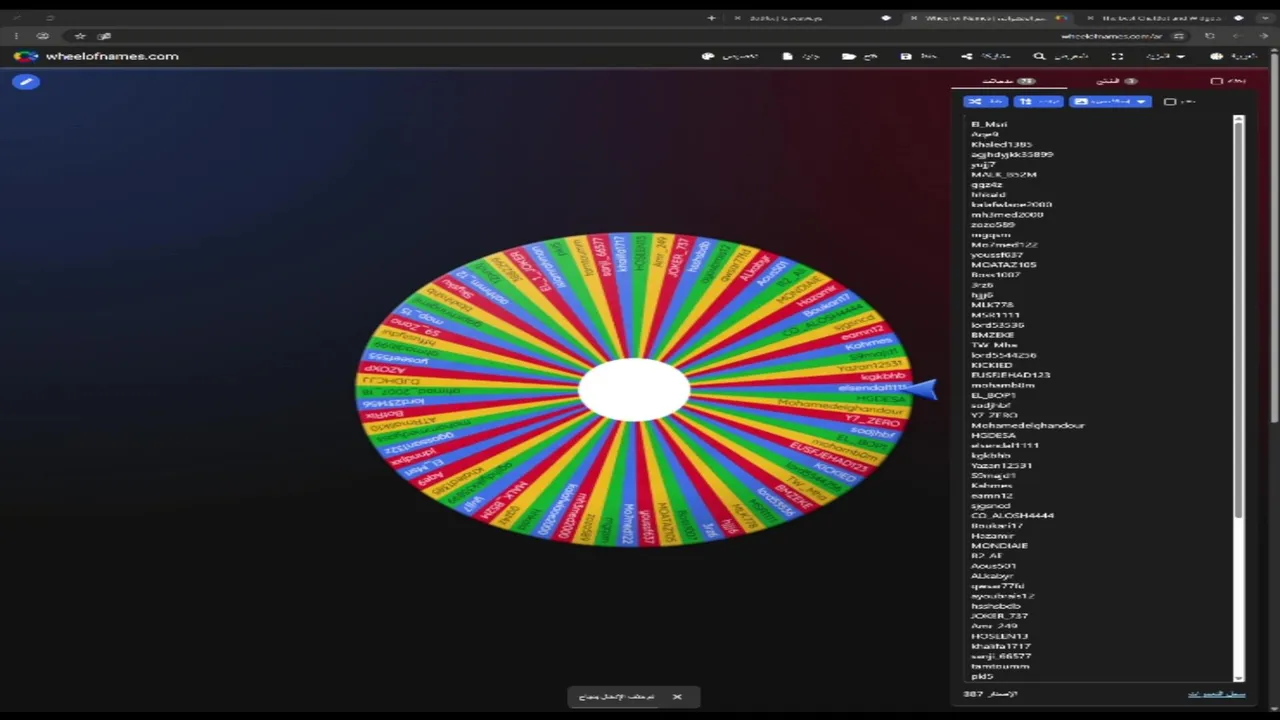Switch to the Results tab

point(1116,81)
